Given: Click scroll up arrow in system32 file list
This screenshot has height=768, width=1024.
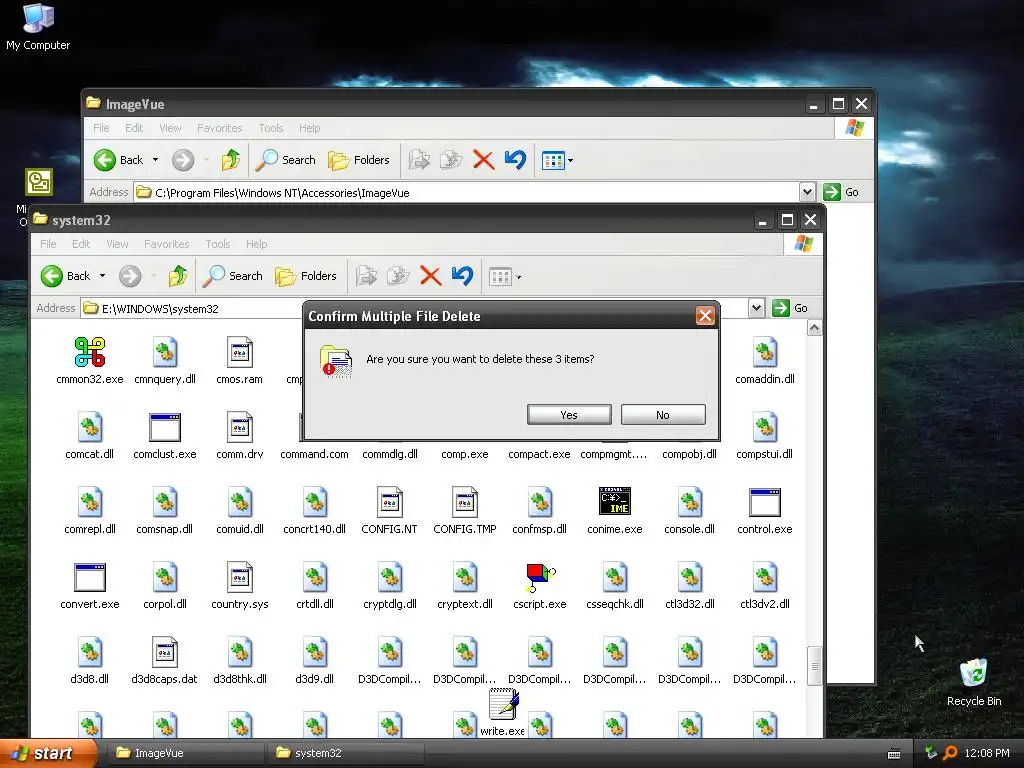Looking at the screenshot, I should coord(814,328).
